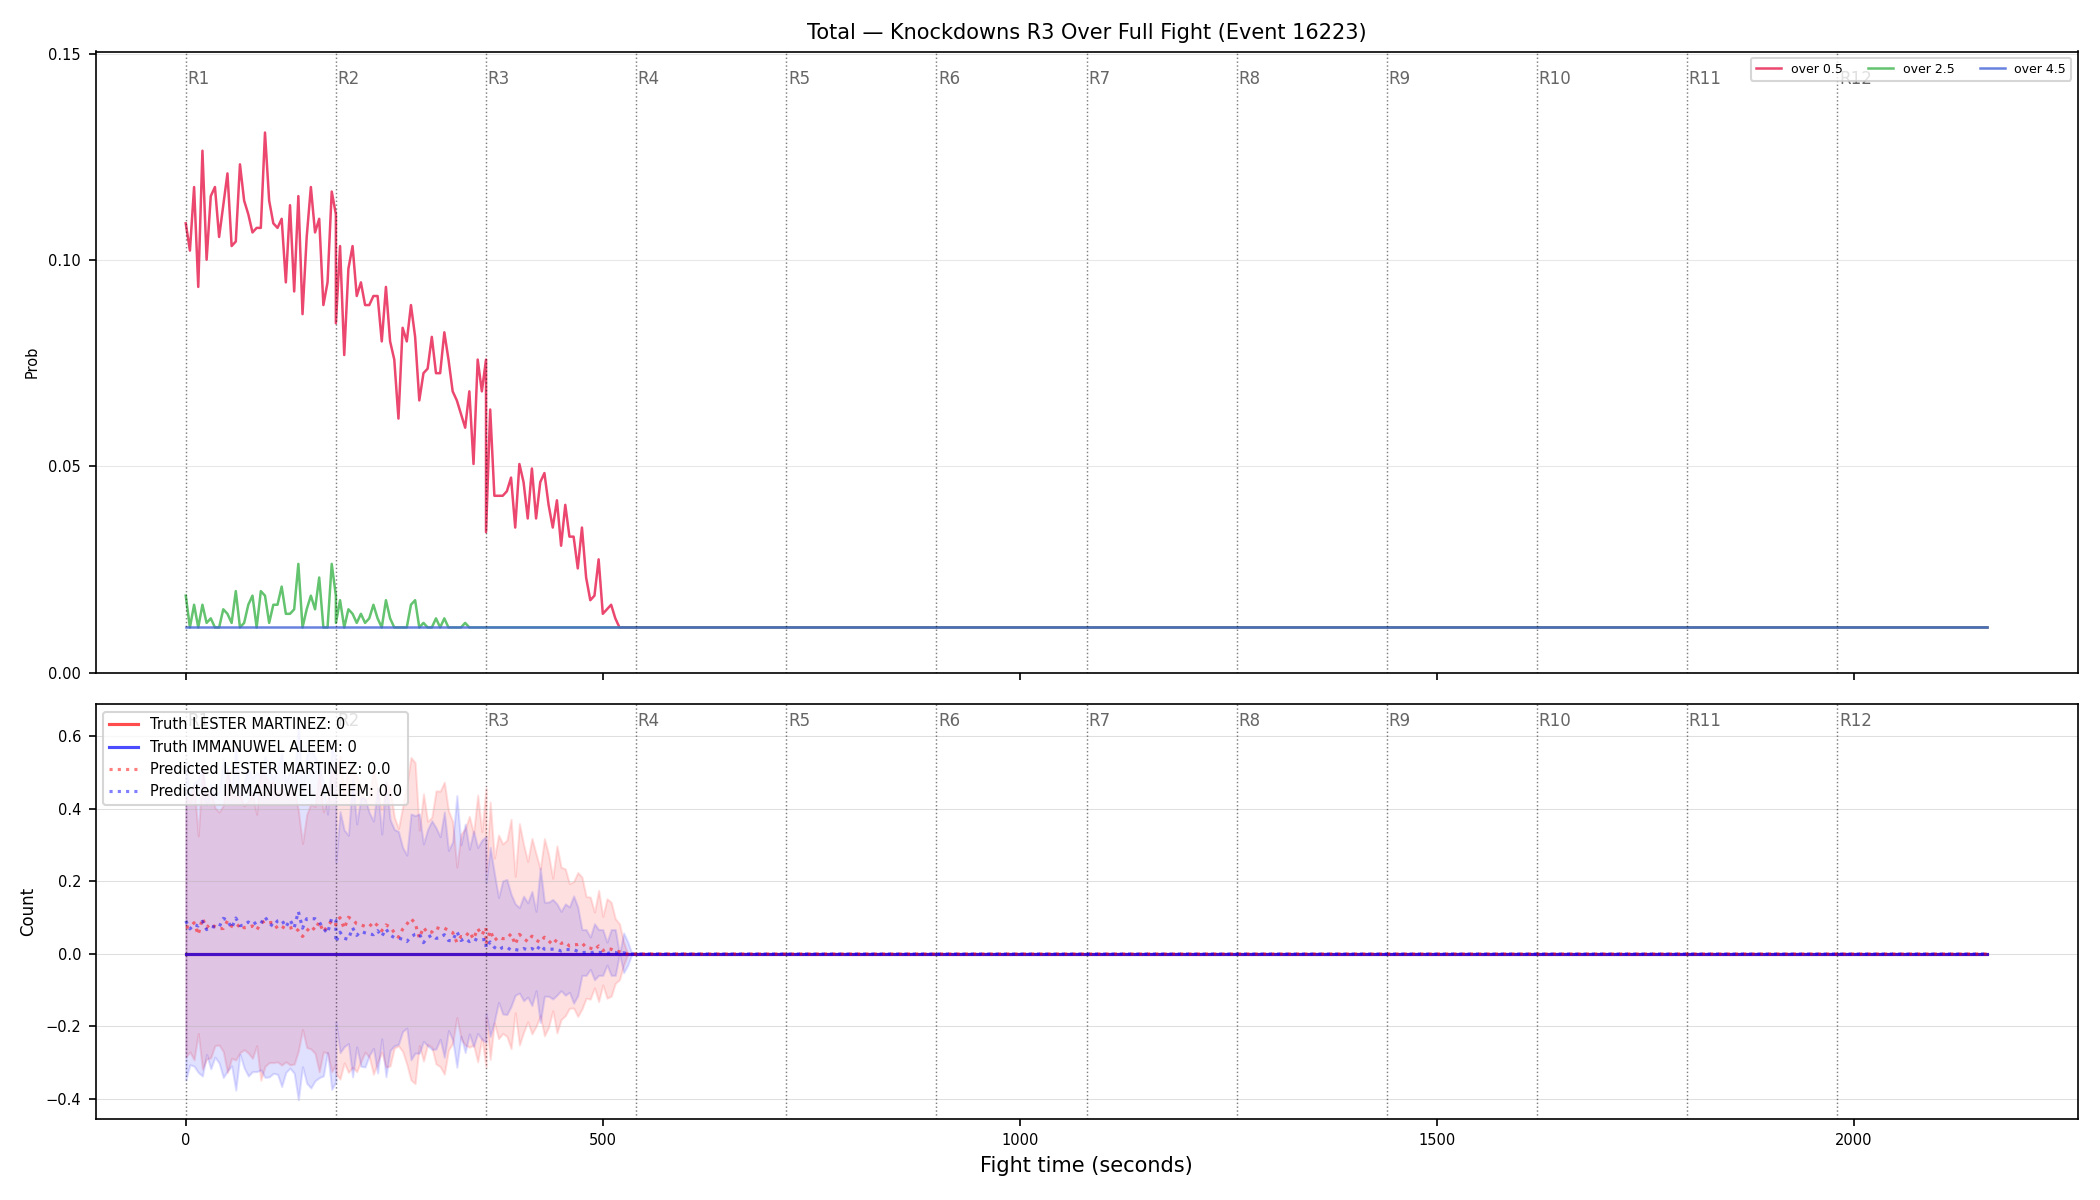Select 'Predicted IMMANUWEL ALEEM: 0.0' legend entry

254,791
